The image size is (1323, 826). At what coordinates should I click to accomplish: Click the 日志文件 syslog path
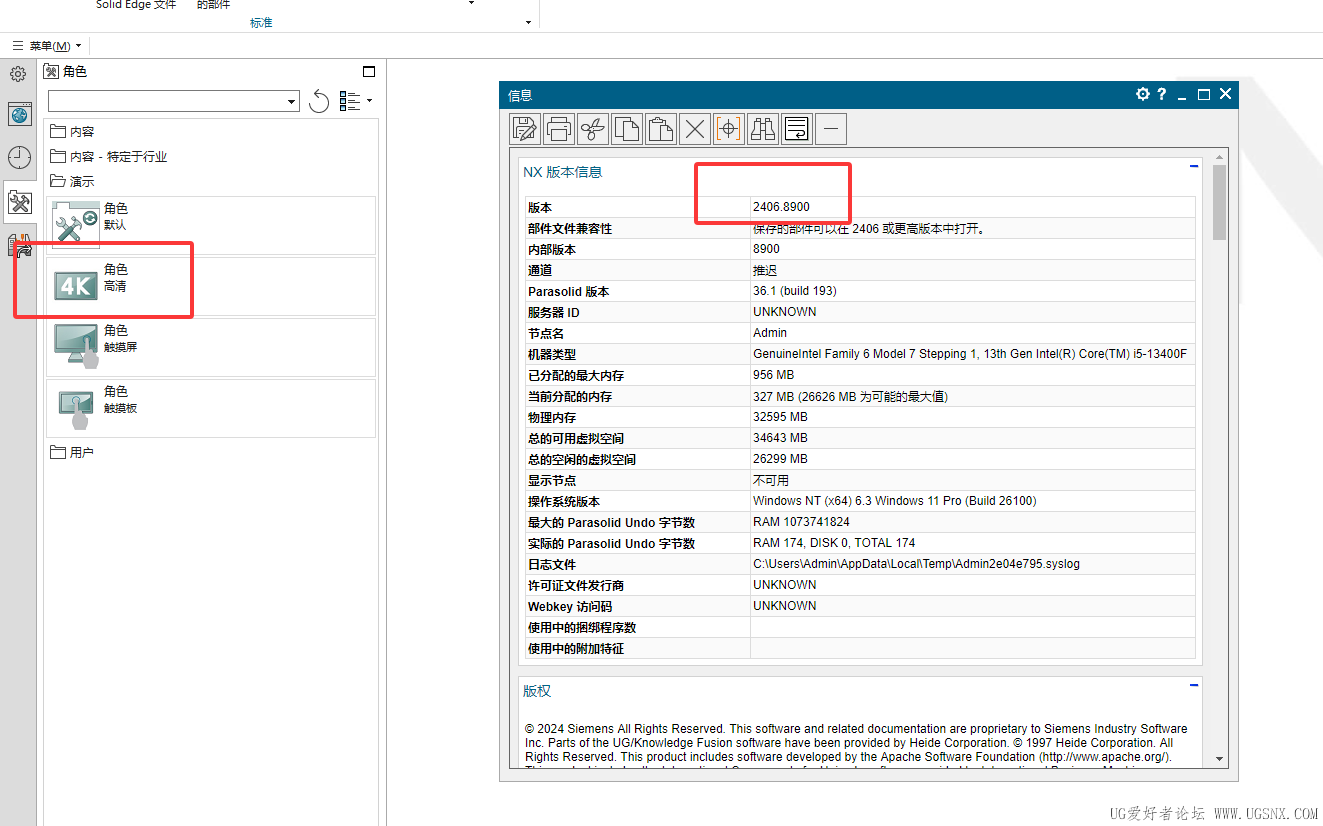(x=916, y=564)
